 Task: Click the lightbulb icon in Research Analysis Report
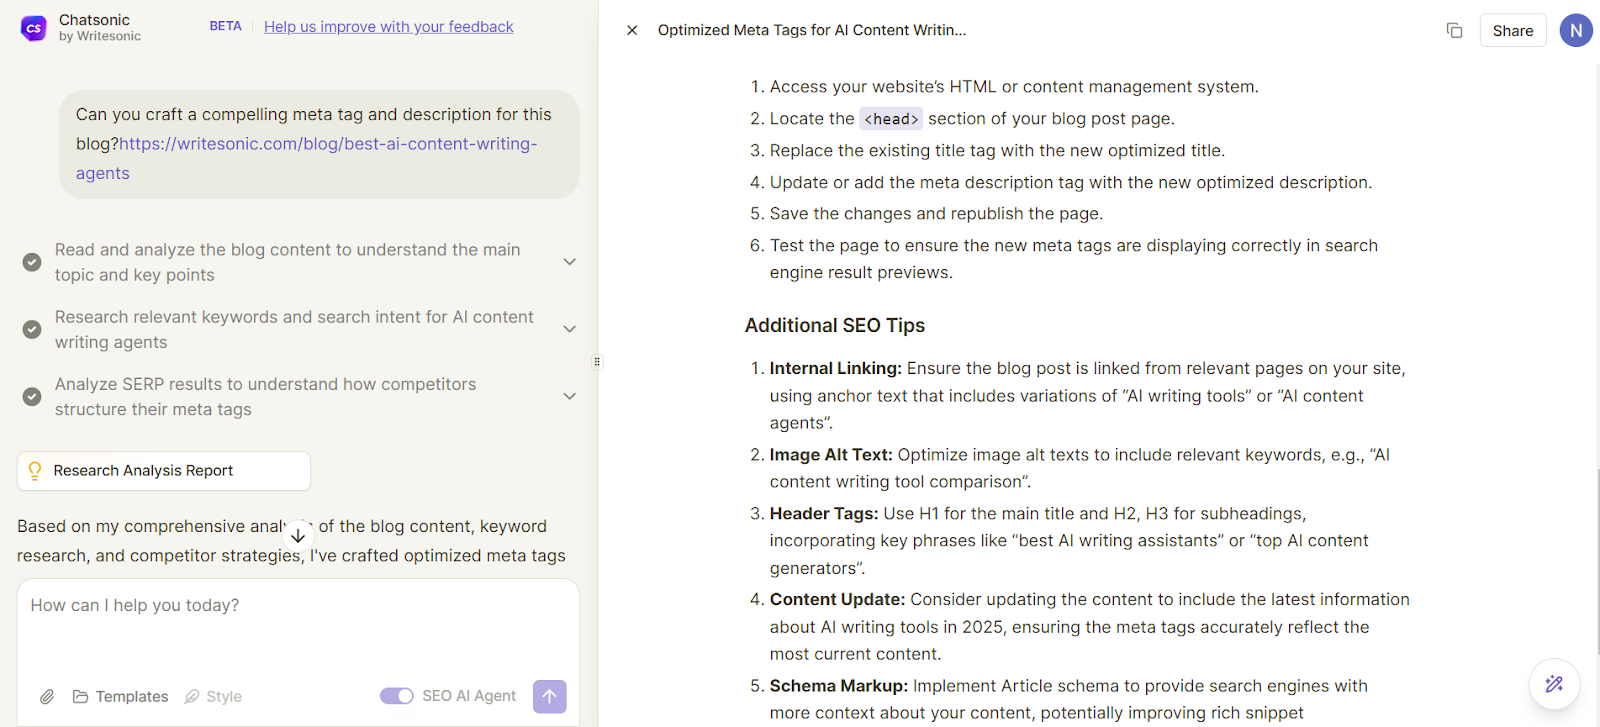point(35,471)
